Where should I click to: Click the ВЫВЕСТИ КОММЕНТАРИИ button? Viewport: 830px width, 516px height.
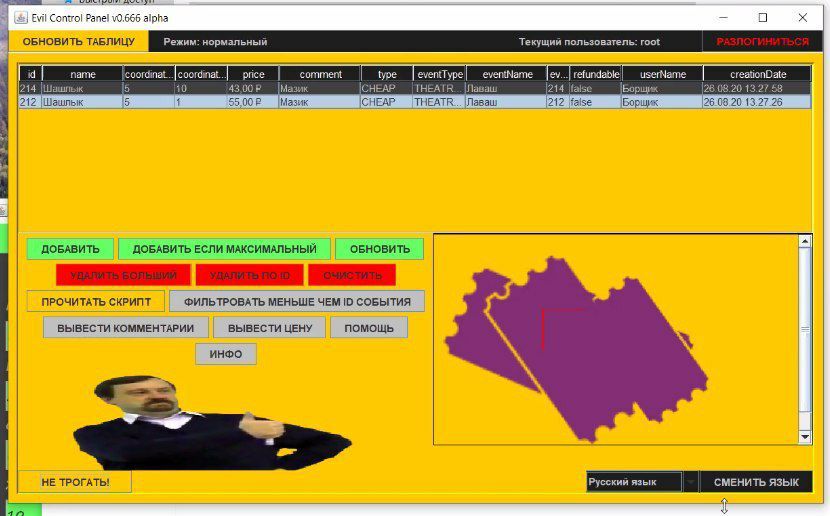[x=125, y=328]
